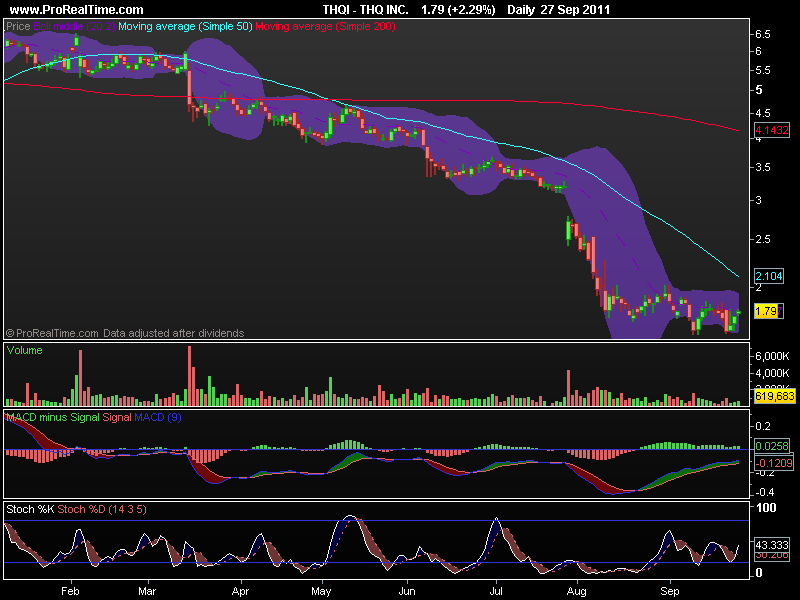Select the Moving average (Simple 50) legend
The height and width of the screenshot is (600, 800).
(x=185, y=26)
